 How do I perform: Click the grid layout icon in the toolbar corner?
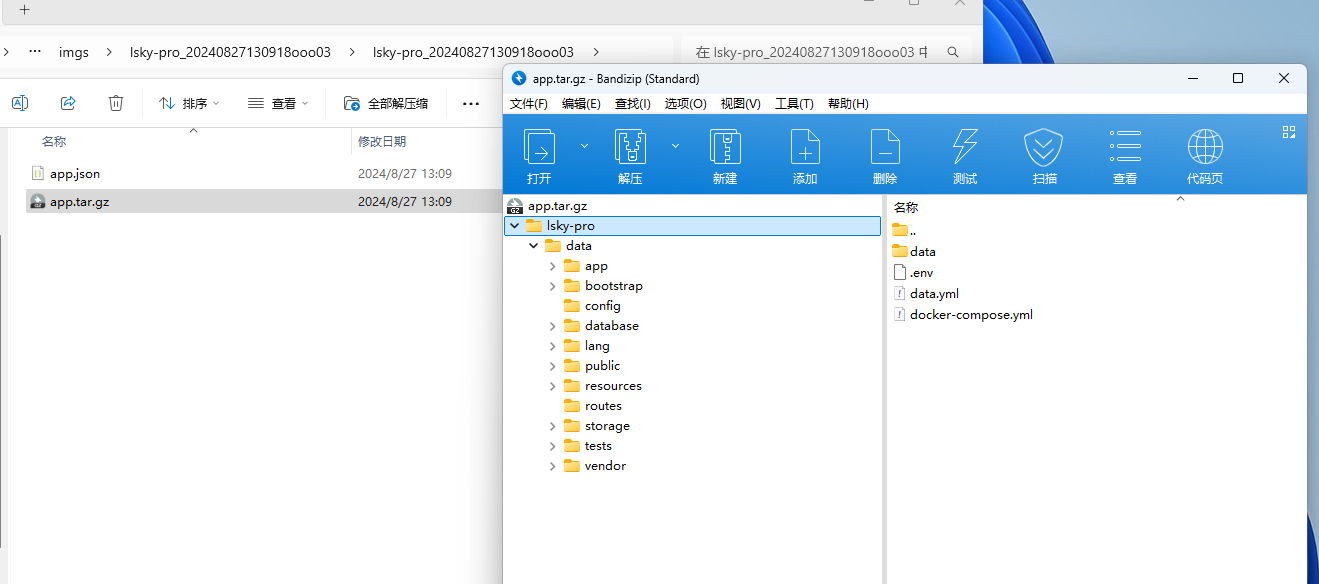click(x=1289, y=131)
